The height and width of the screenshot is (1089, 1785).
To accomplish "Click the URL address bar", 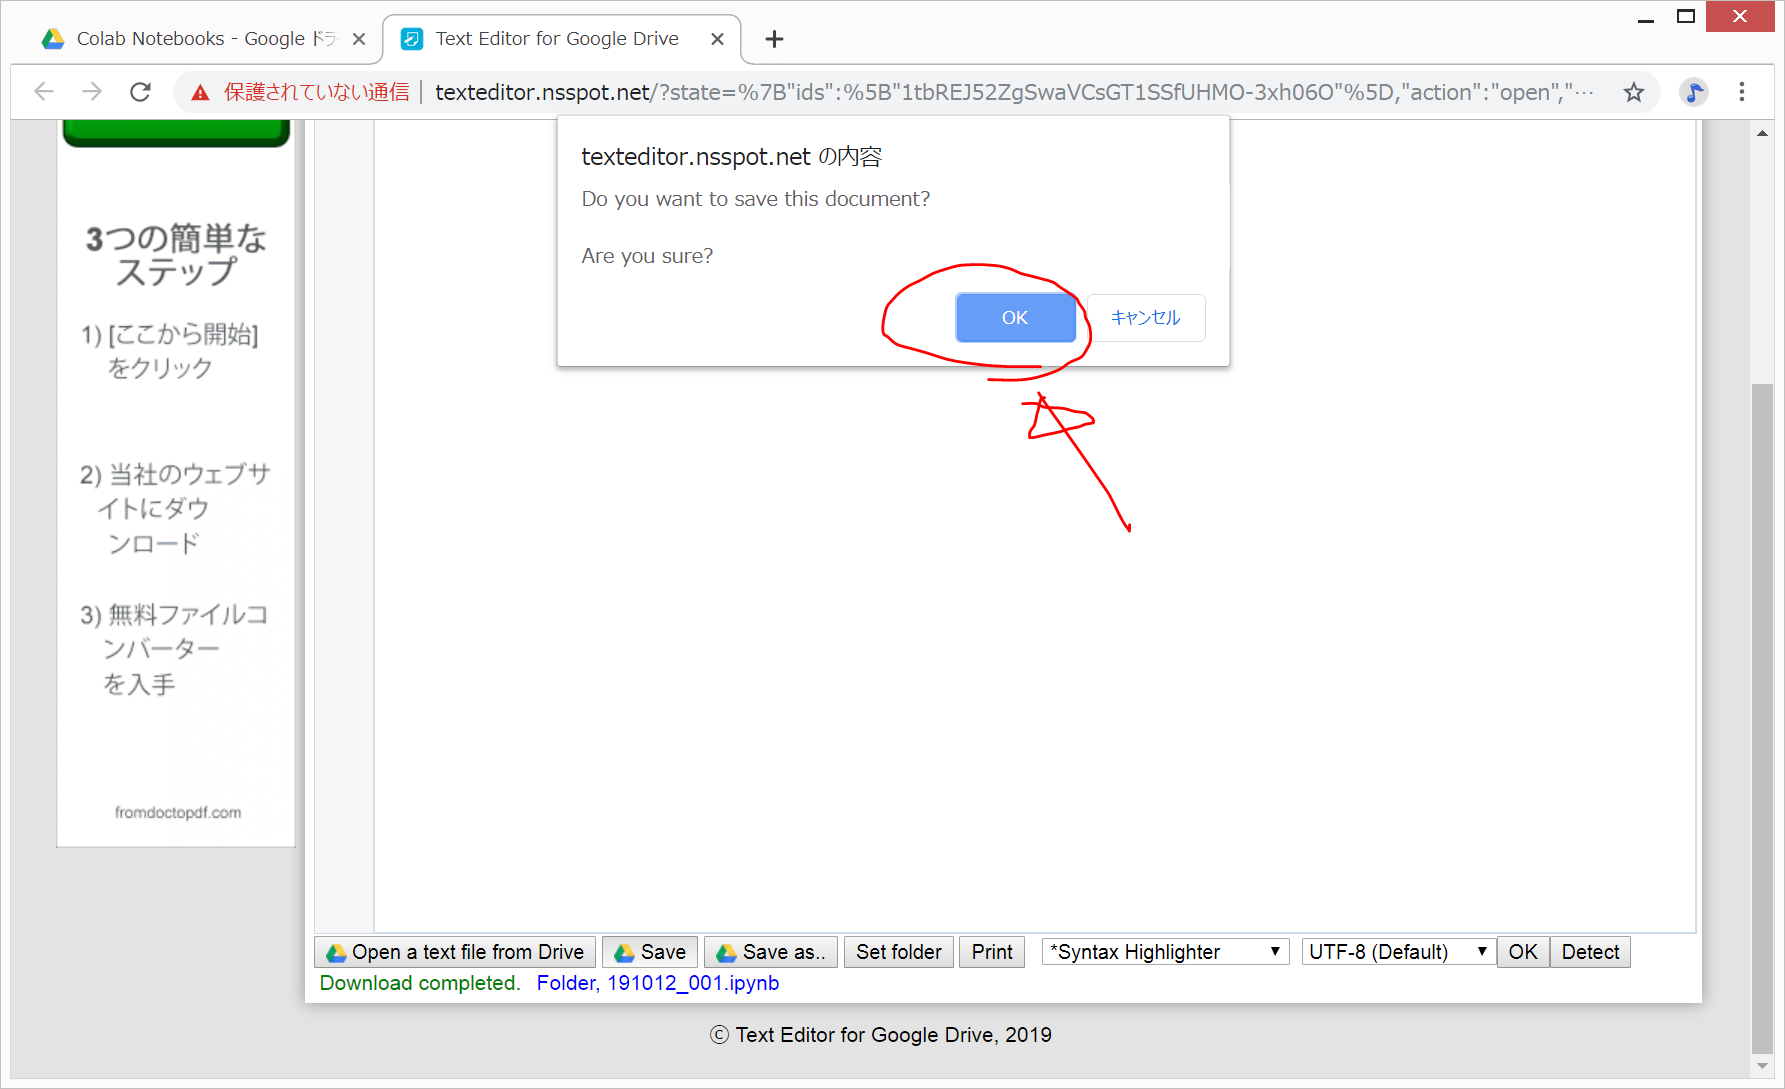I will 1010,92.
